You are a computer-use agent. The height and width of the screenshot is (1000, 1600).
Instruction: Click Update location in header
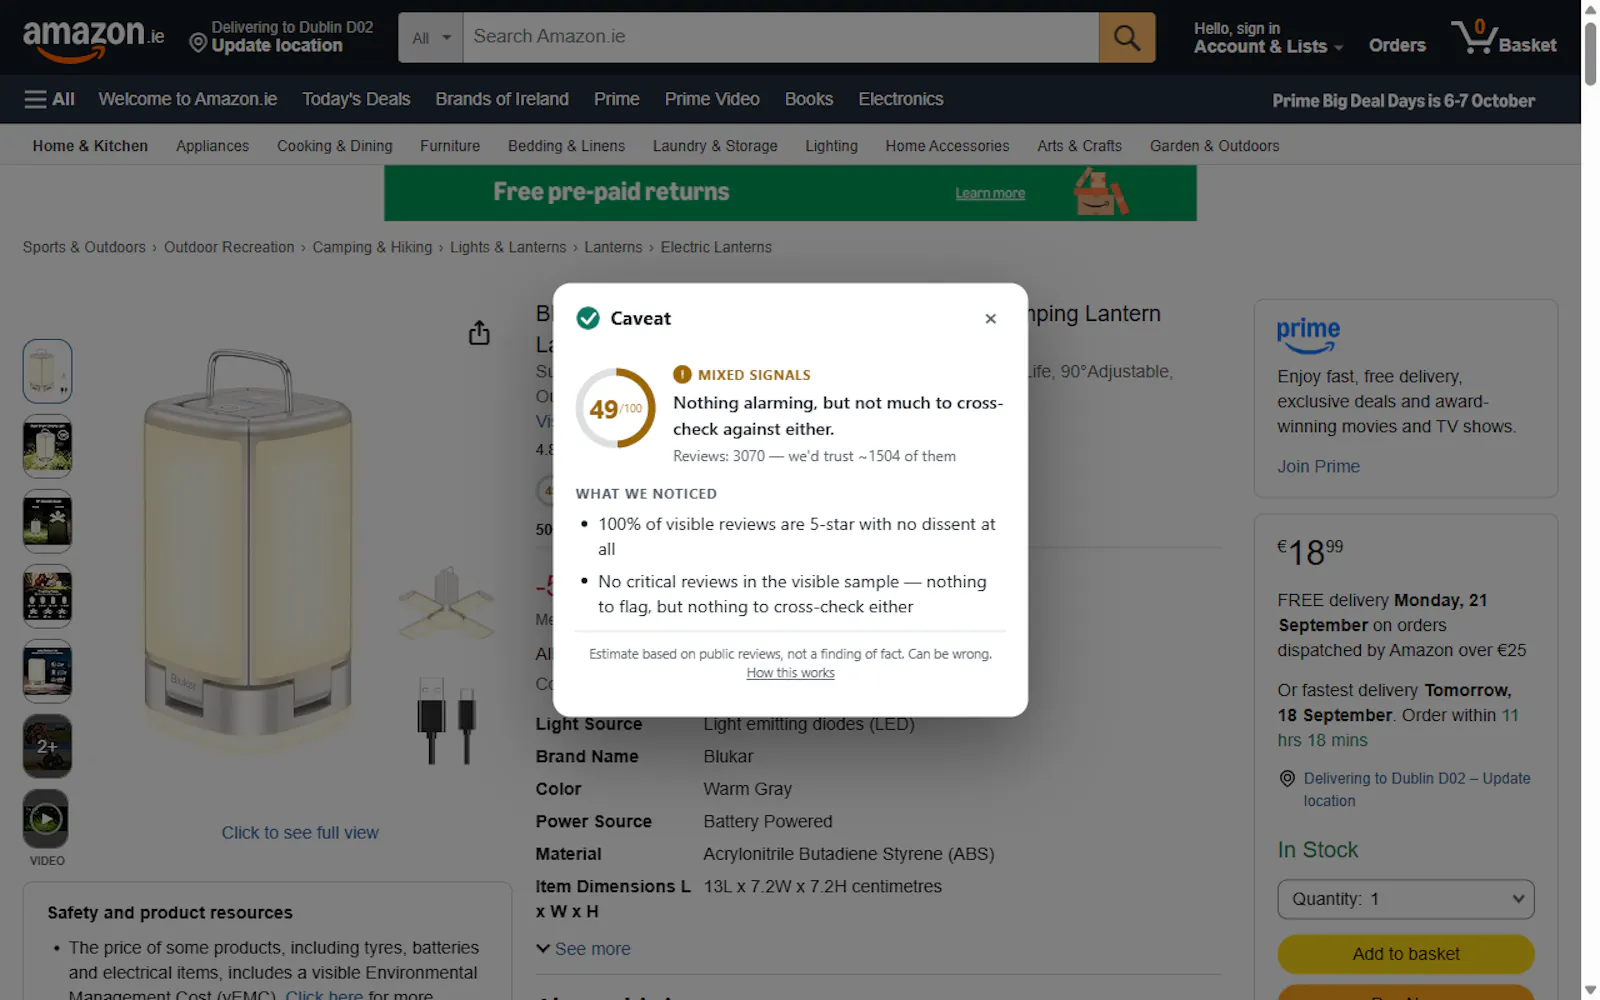[x=277, y=46]
